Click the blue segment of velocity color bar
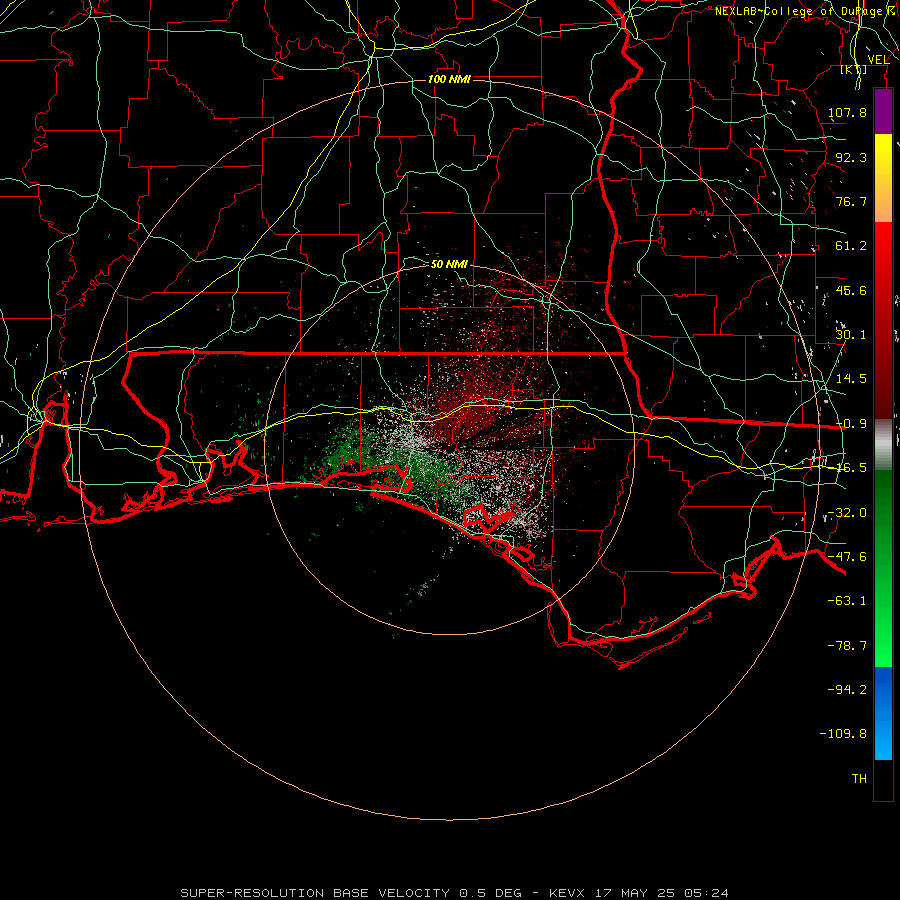This screenshot has height=900, width=900. [x=883, y=713]
